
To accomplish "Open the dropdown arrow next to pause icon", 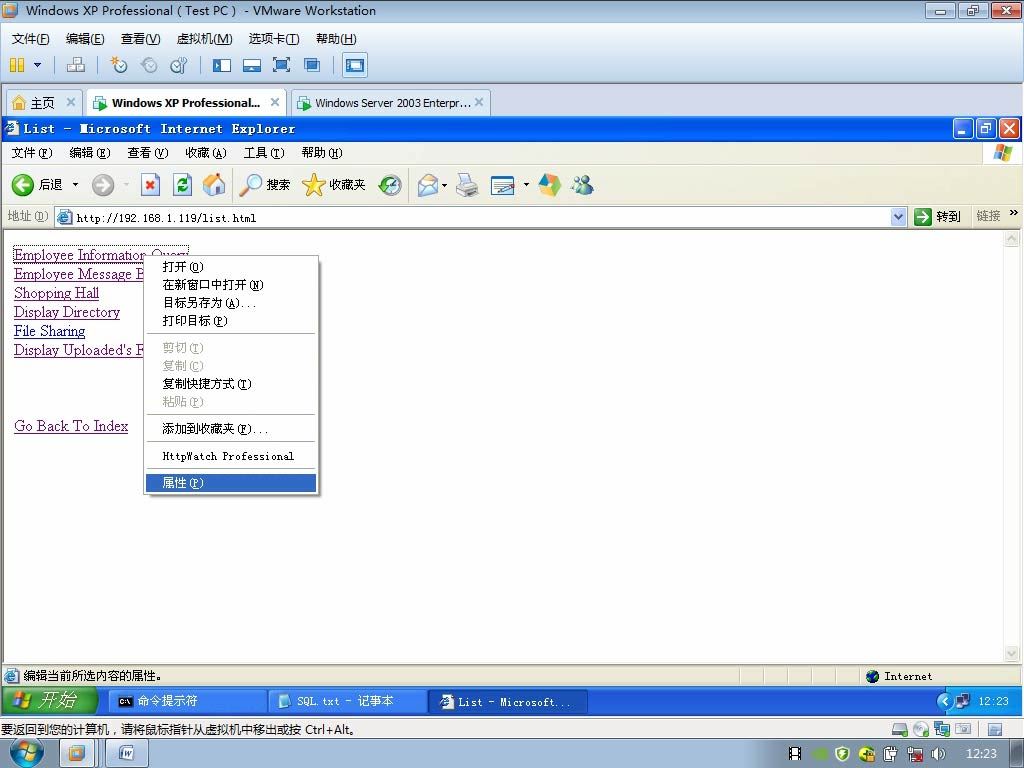I will (37, 65).
